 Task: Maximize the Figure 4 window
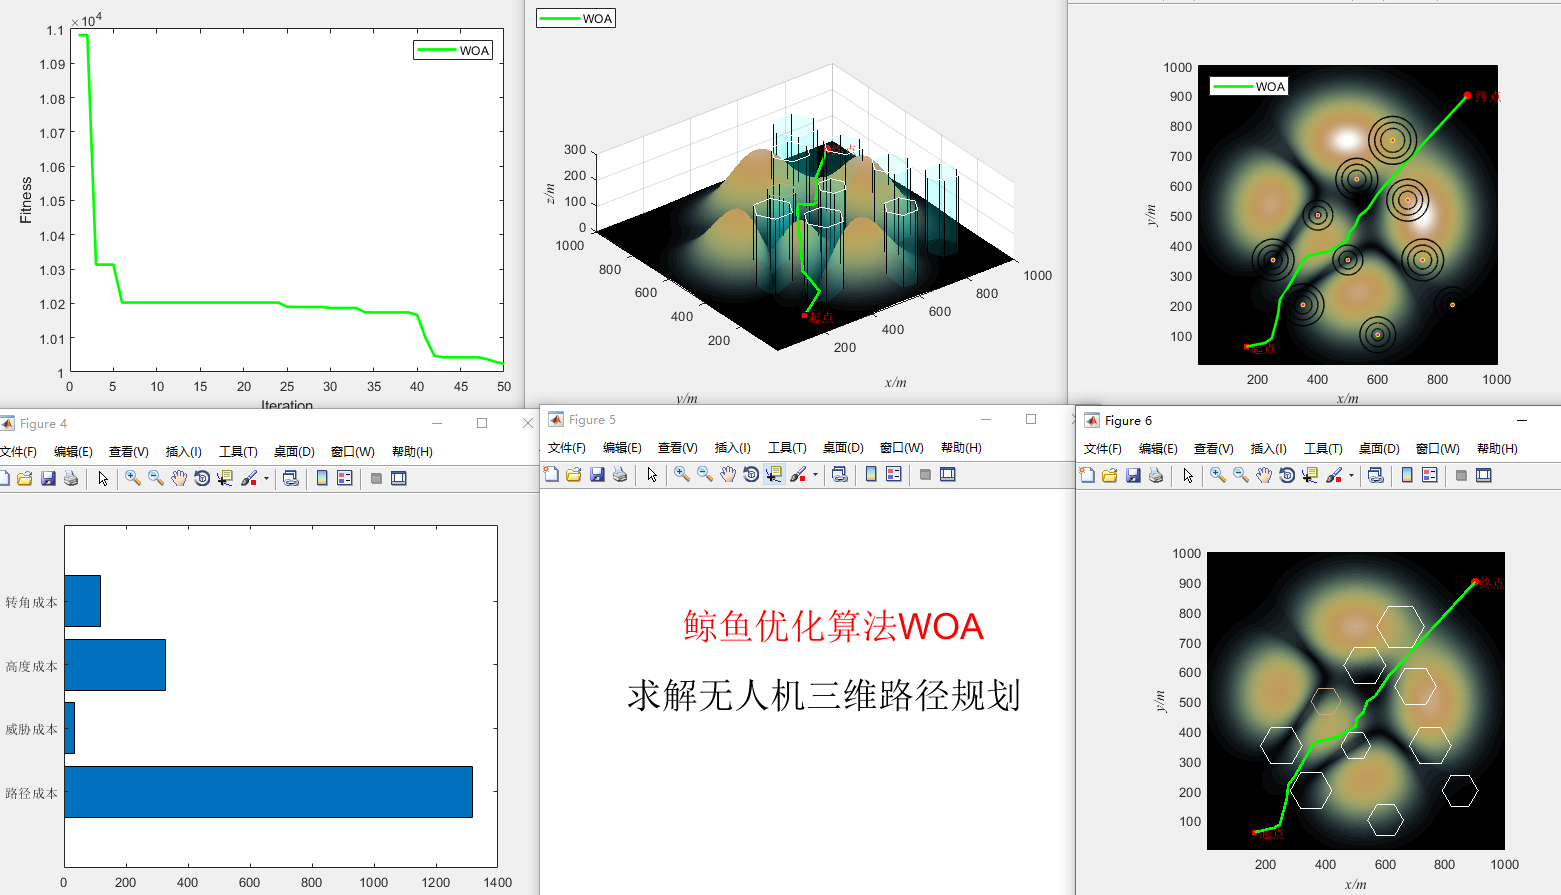coord(482,423)
